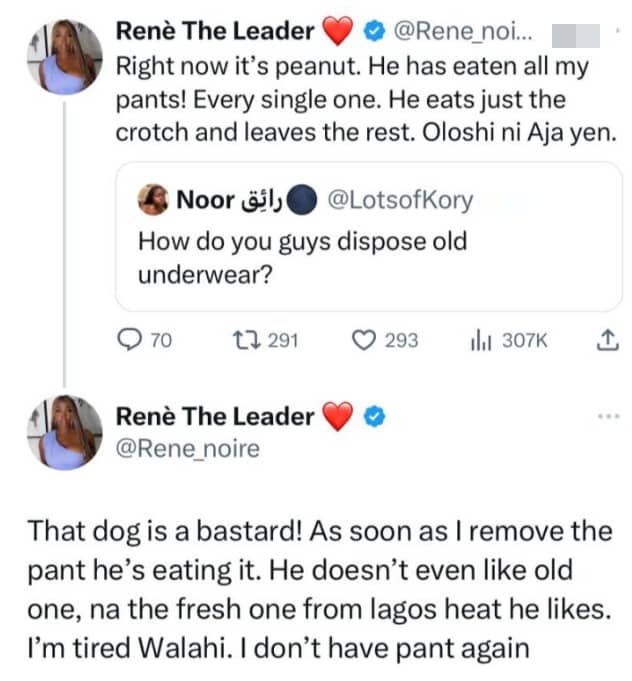Visit the @LotsofKory profile handle
632x681 pixels.
(399, 201)
